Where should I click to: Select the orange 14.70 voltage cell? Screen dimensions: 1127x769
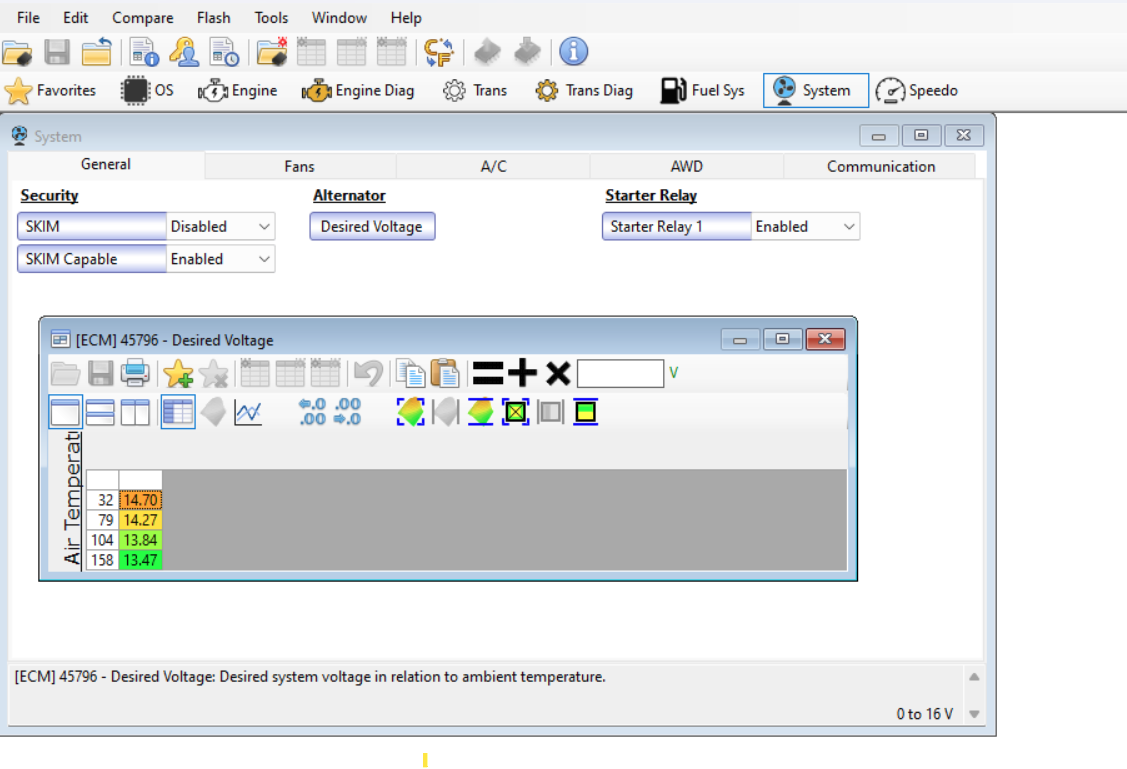(x=140, y=500)
